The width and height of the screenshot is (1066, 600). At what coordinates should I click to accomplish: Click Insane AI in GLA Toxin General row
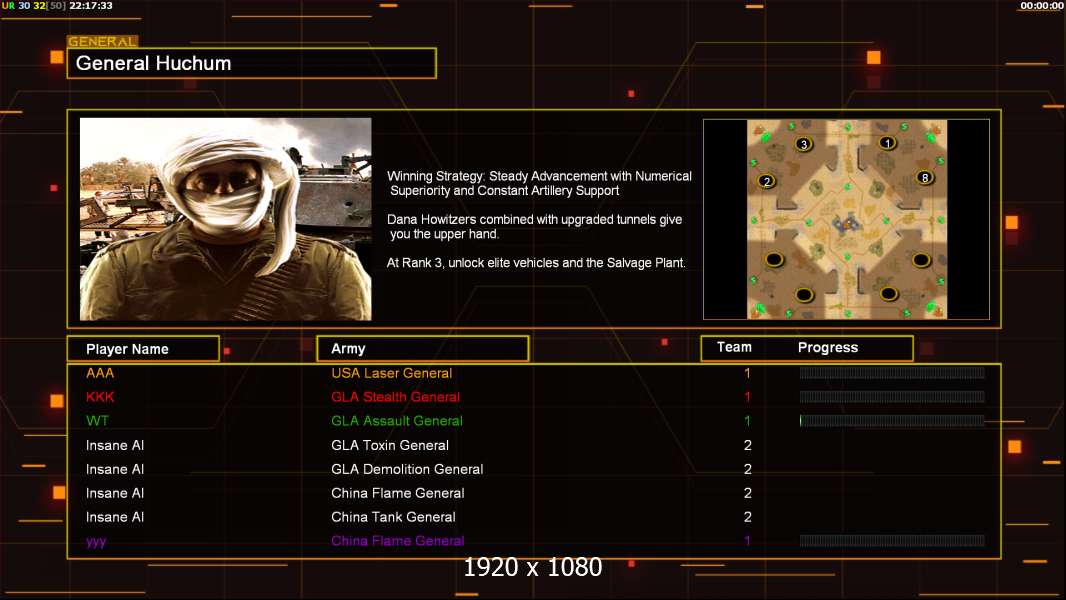[115, 445]
